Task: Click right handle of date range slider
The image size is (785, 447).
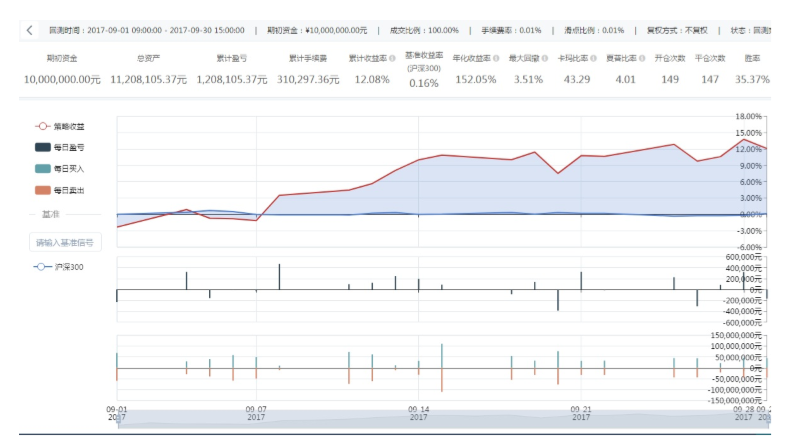Action: 768,422
